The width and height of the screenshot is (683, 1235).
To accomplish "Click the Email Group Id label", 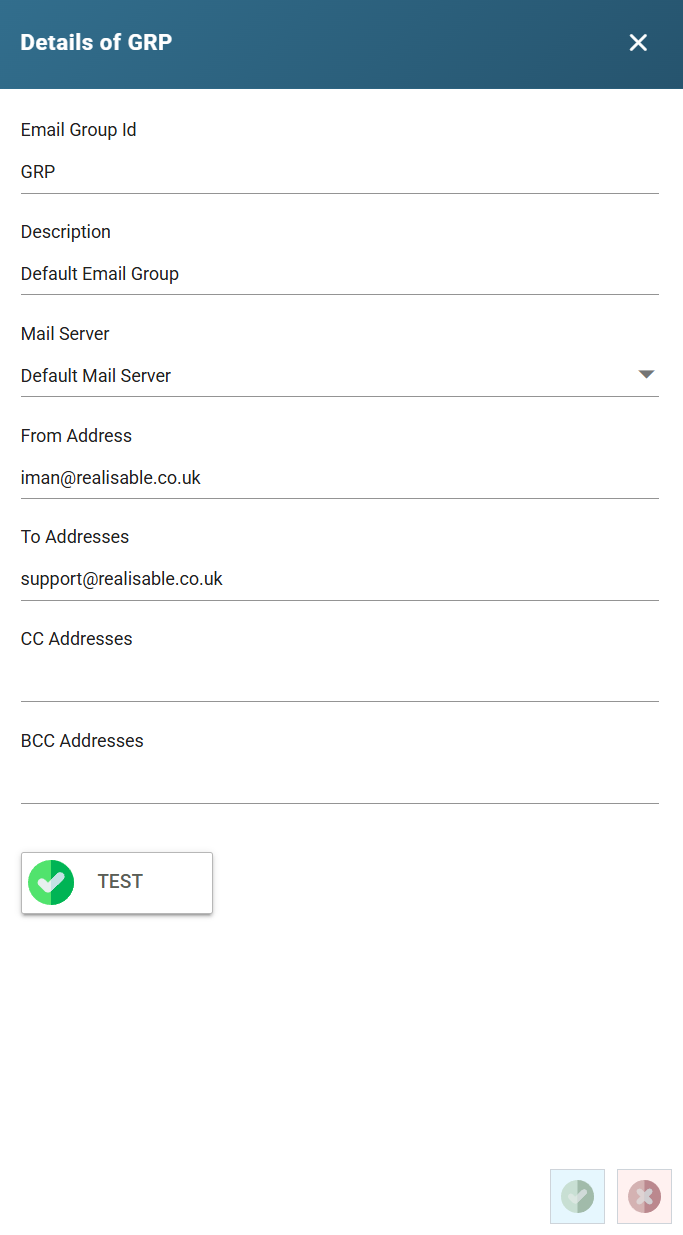I will point(78,130).
